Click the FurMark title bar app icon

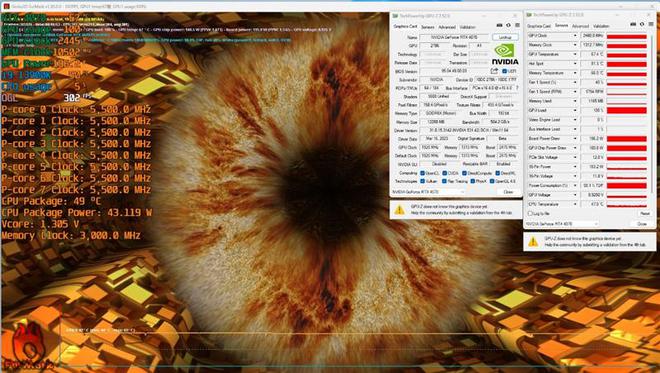pyautogui.click(x=6, y=6)
